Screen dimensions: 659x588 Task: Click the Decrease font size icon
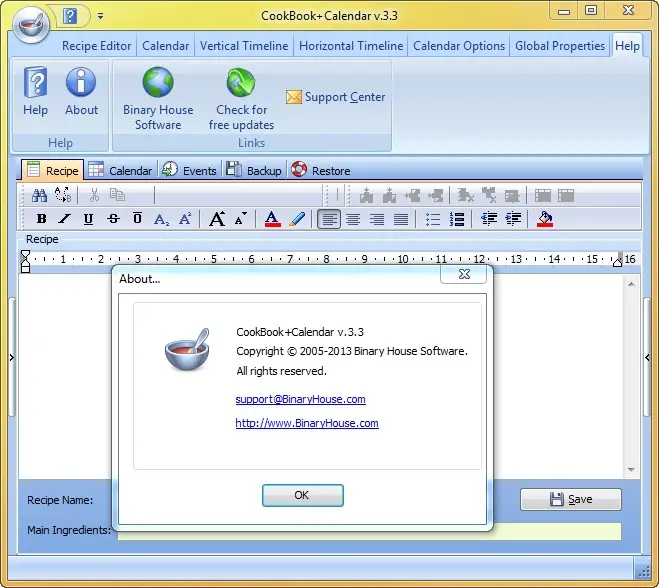pos(240,219)
